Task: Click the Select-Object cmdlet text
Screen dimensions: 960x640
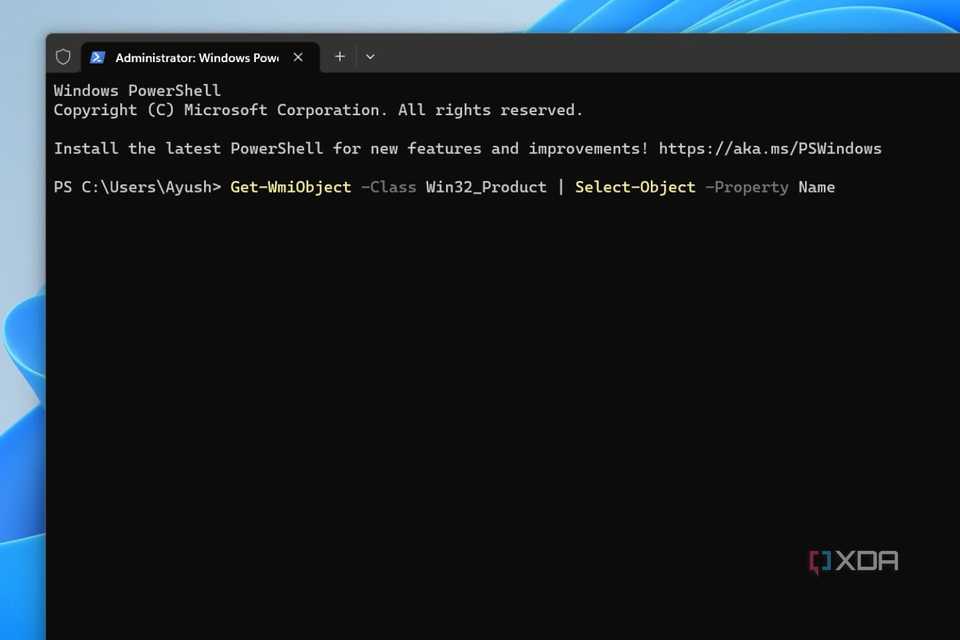Action: point(635,187)
